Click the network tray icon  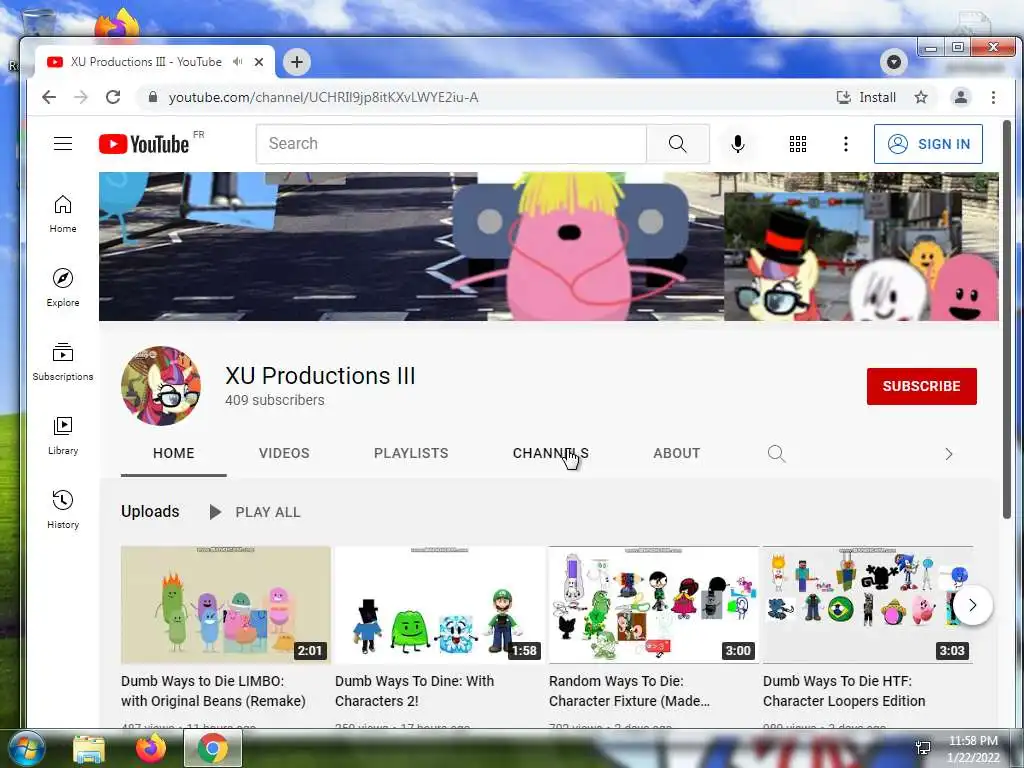923,748
